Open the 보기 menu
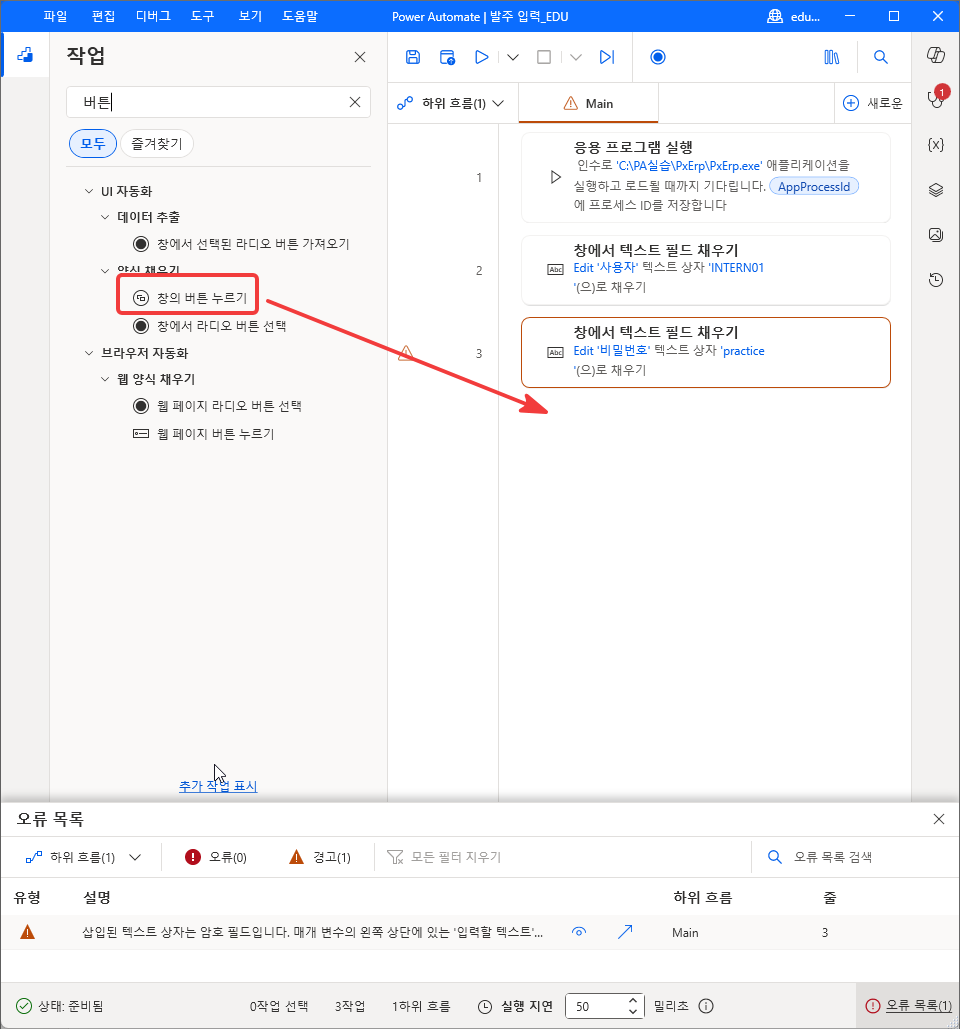This screenshot has width=960, height=1029. [250, 16]
